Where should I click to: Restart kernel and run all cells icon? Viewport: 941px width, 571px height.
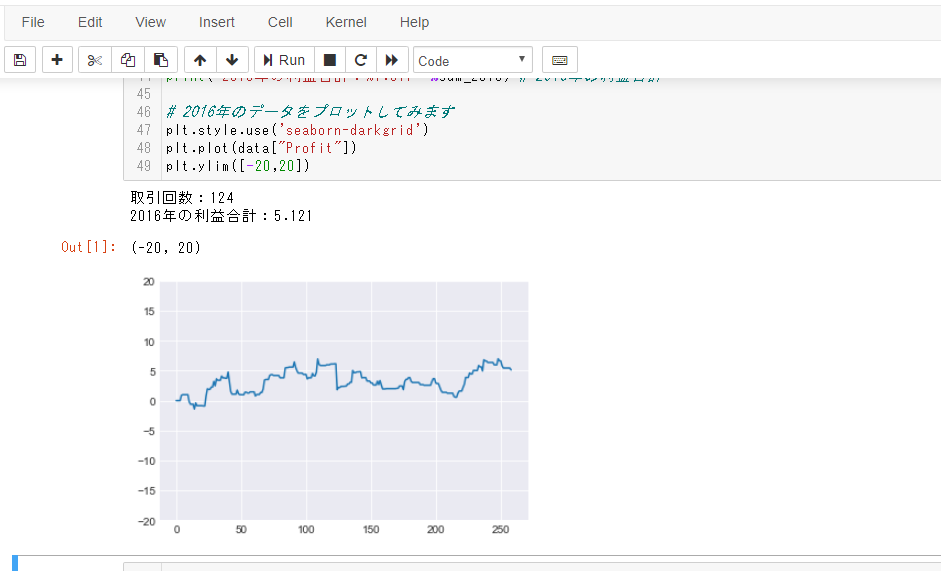392,60
